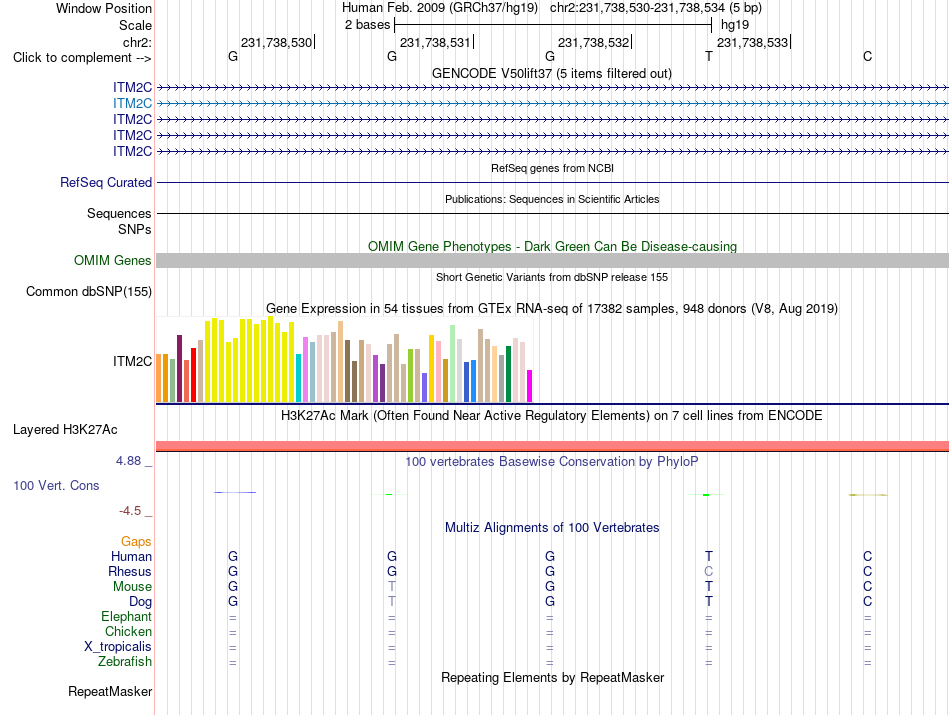950x715 pixels.
Task: Click position marker 231,738,532
Action: pos(594,42)
